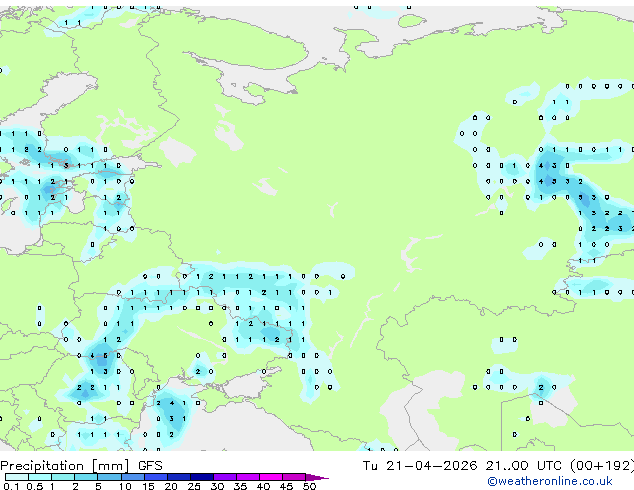Image resolution: width=634 pixels, height=490 pixels.
Task: Click the 30–35 mm purple legend swatch
Action: pos(224,477)
